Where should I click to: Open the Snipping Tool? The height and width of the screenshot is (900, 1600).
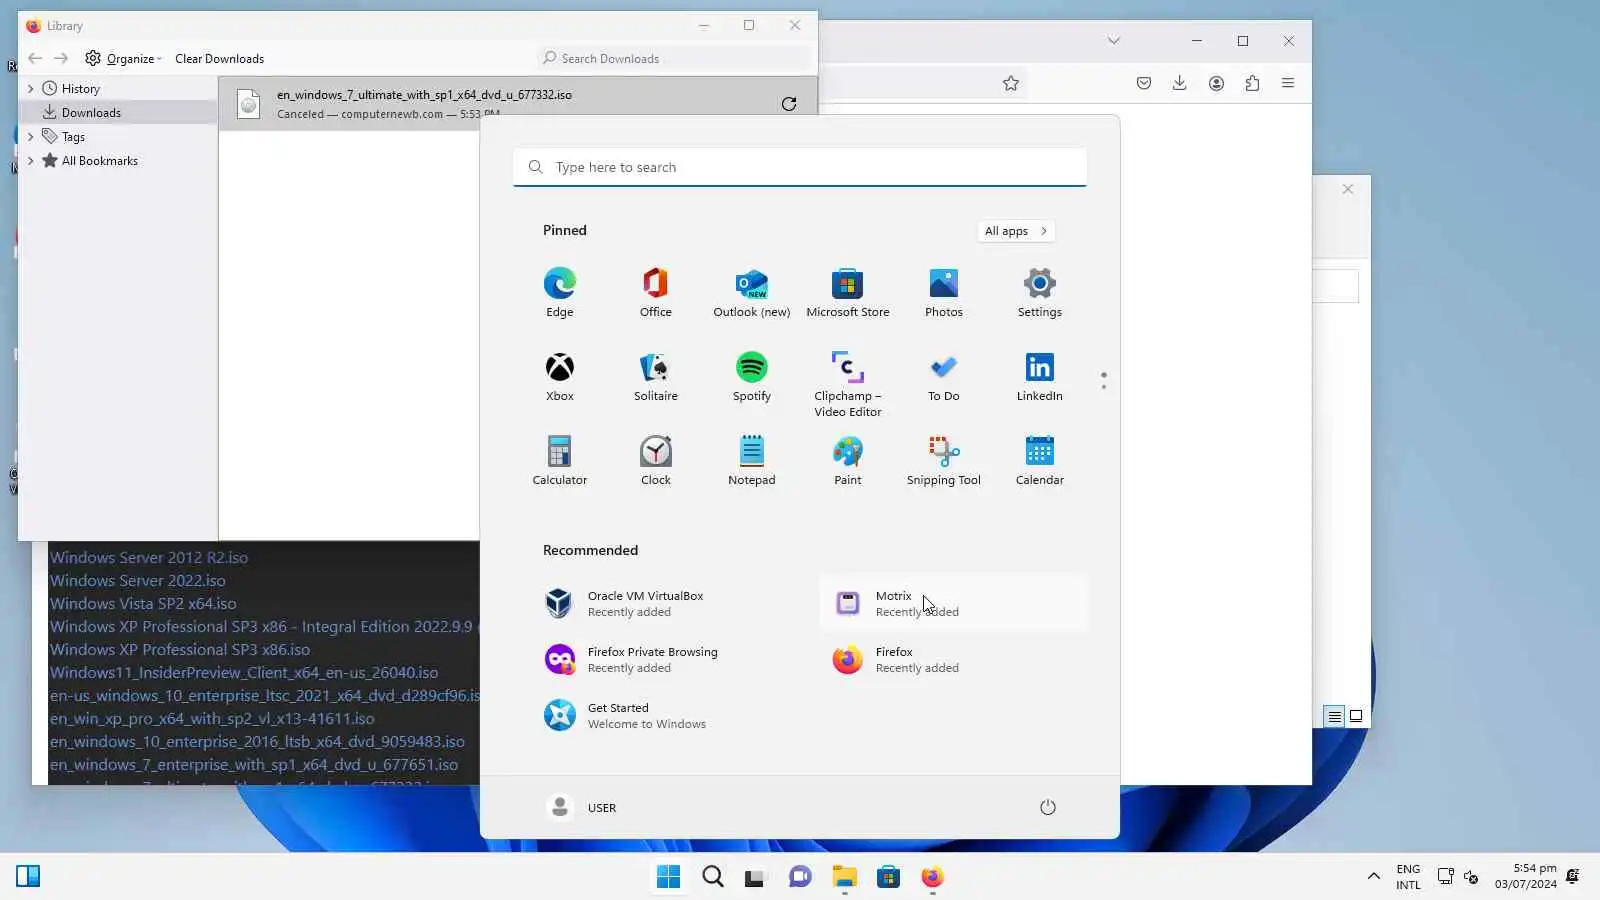(x=944, y=460)
